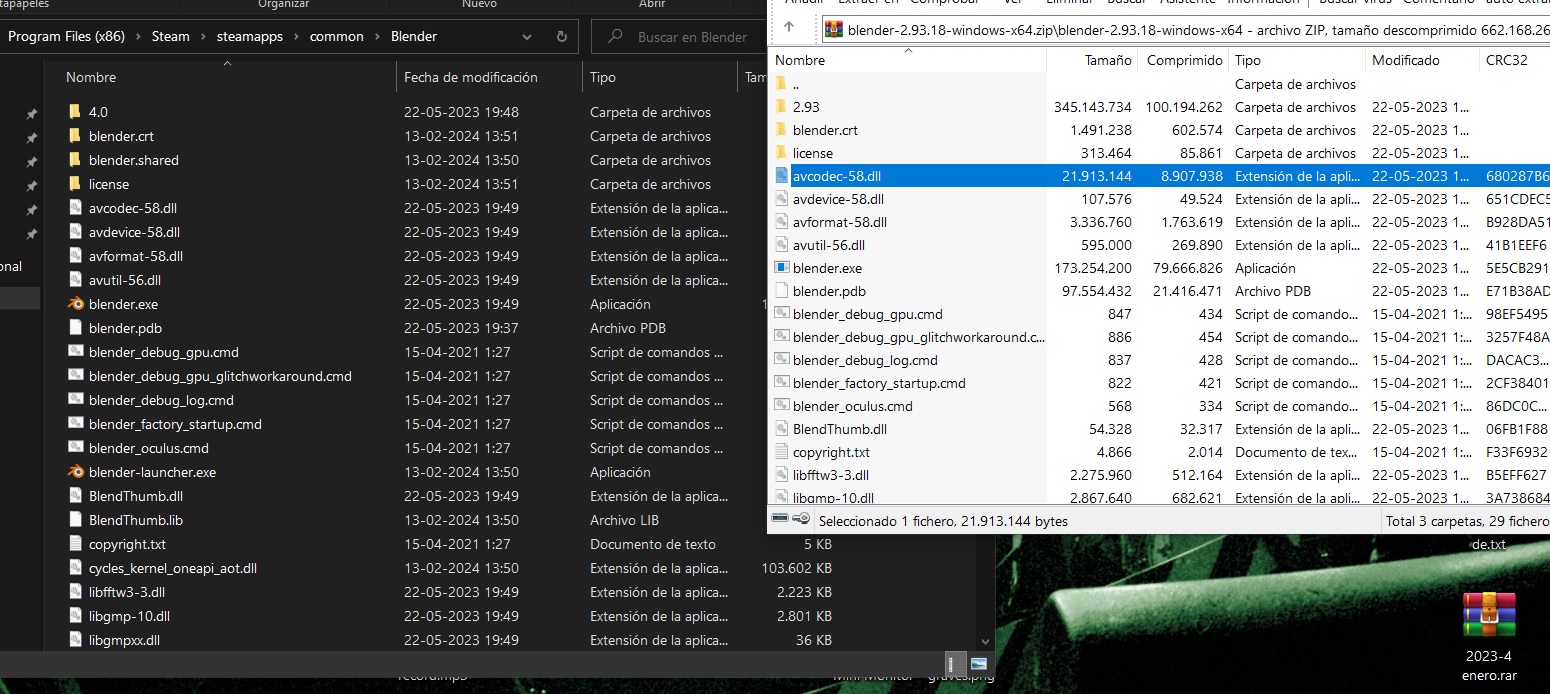Click the common breadcrumb segment

pos(337,36)
